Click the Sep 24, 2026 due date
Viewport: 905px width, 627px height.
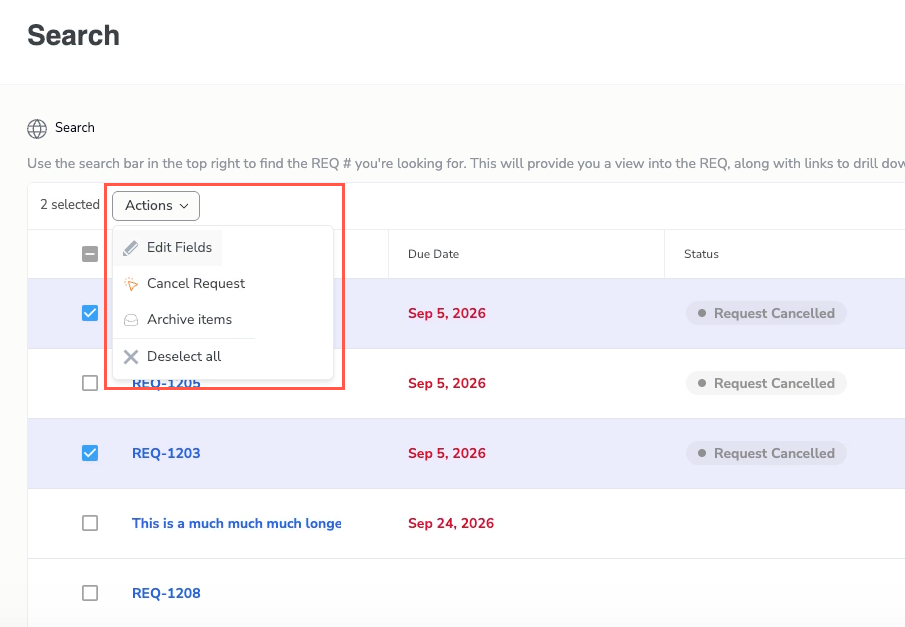pyautogui.click(x=451, y=523)
